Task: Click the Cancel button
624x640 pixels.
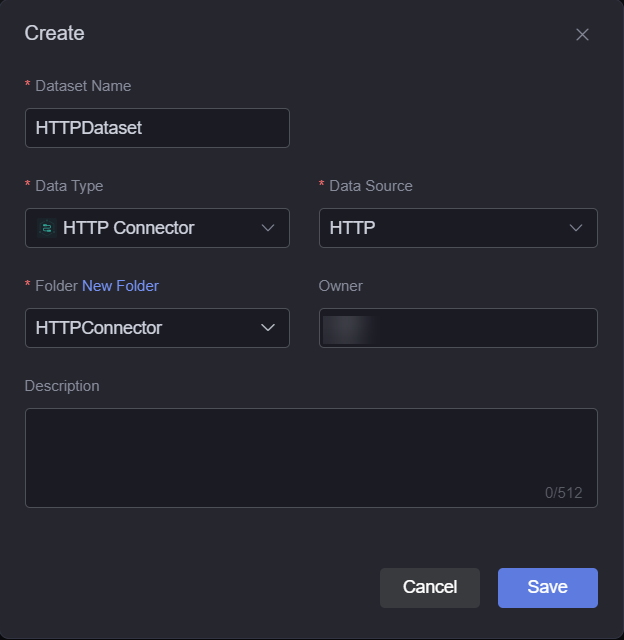Action: pyautogui.click(x=430, y=587)
